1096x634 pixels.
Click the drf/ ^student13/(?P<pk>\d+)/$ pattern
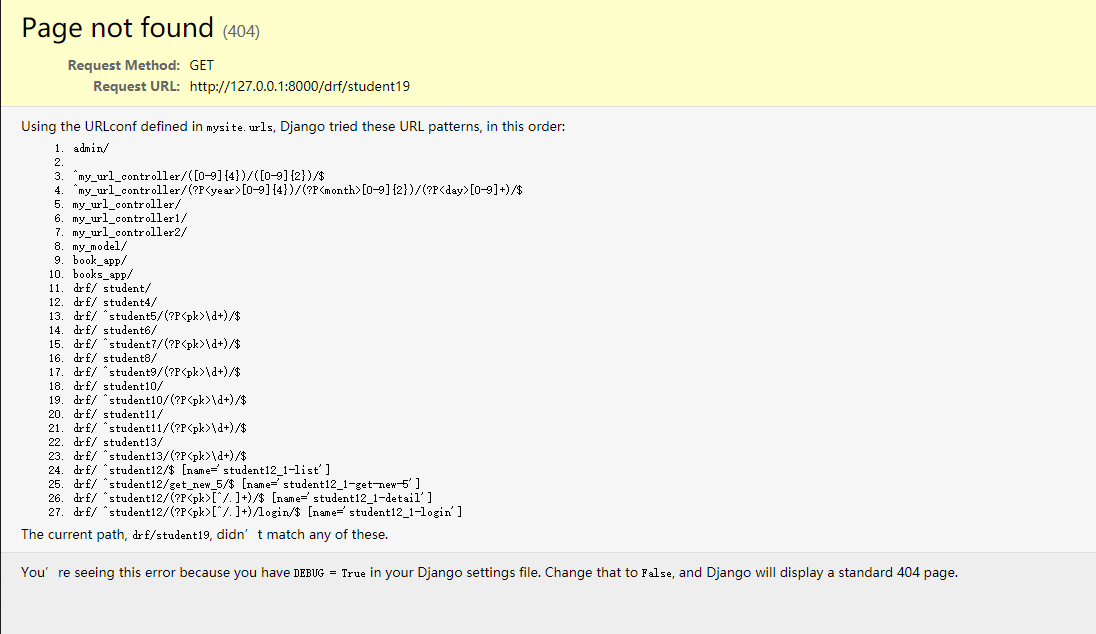coord(160,456)
